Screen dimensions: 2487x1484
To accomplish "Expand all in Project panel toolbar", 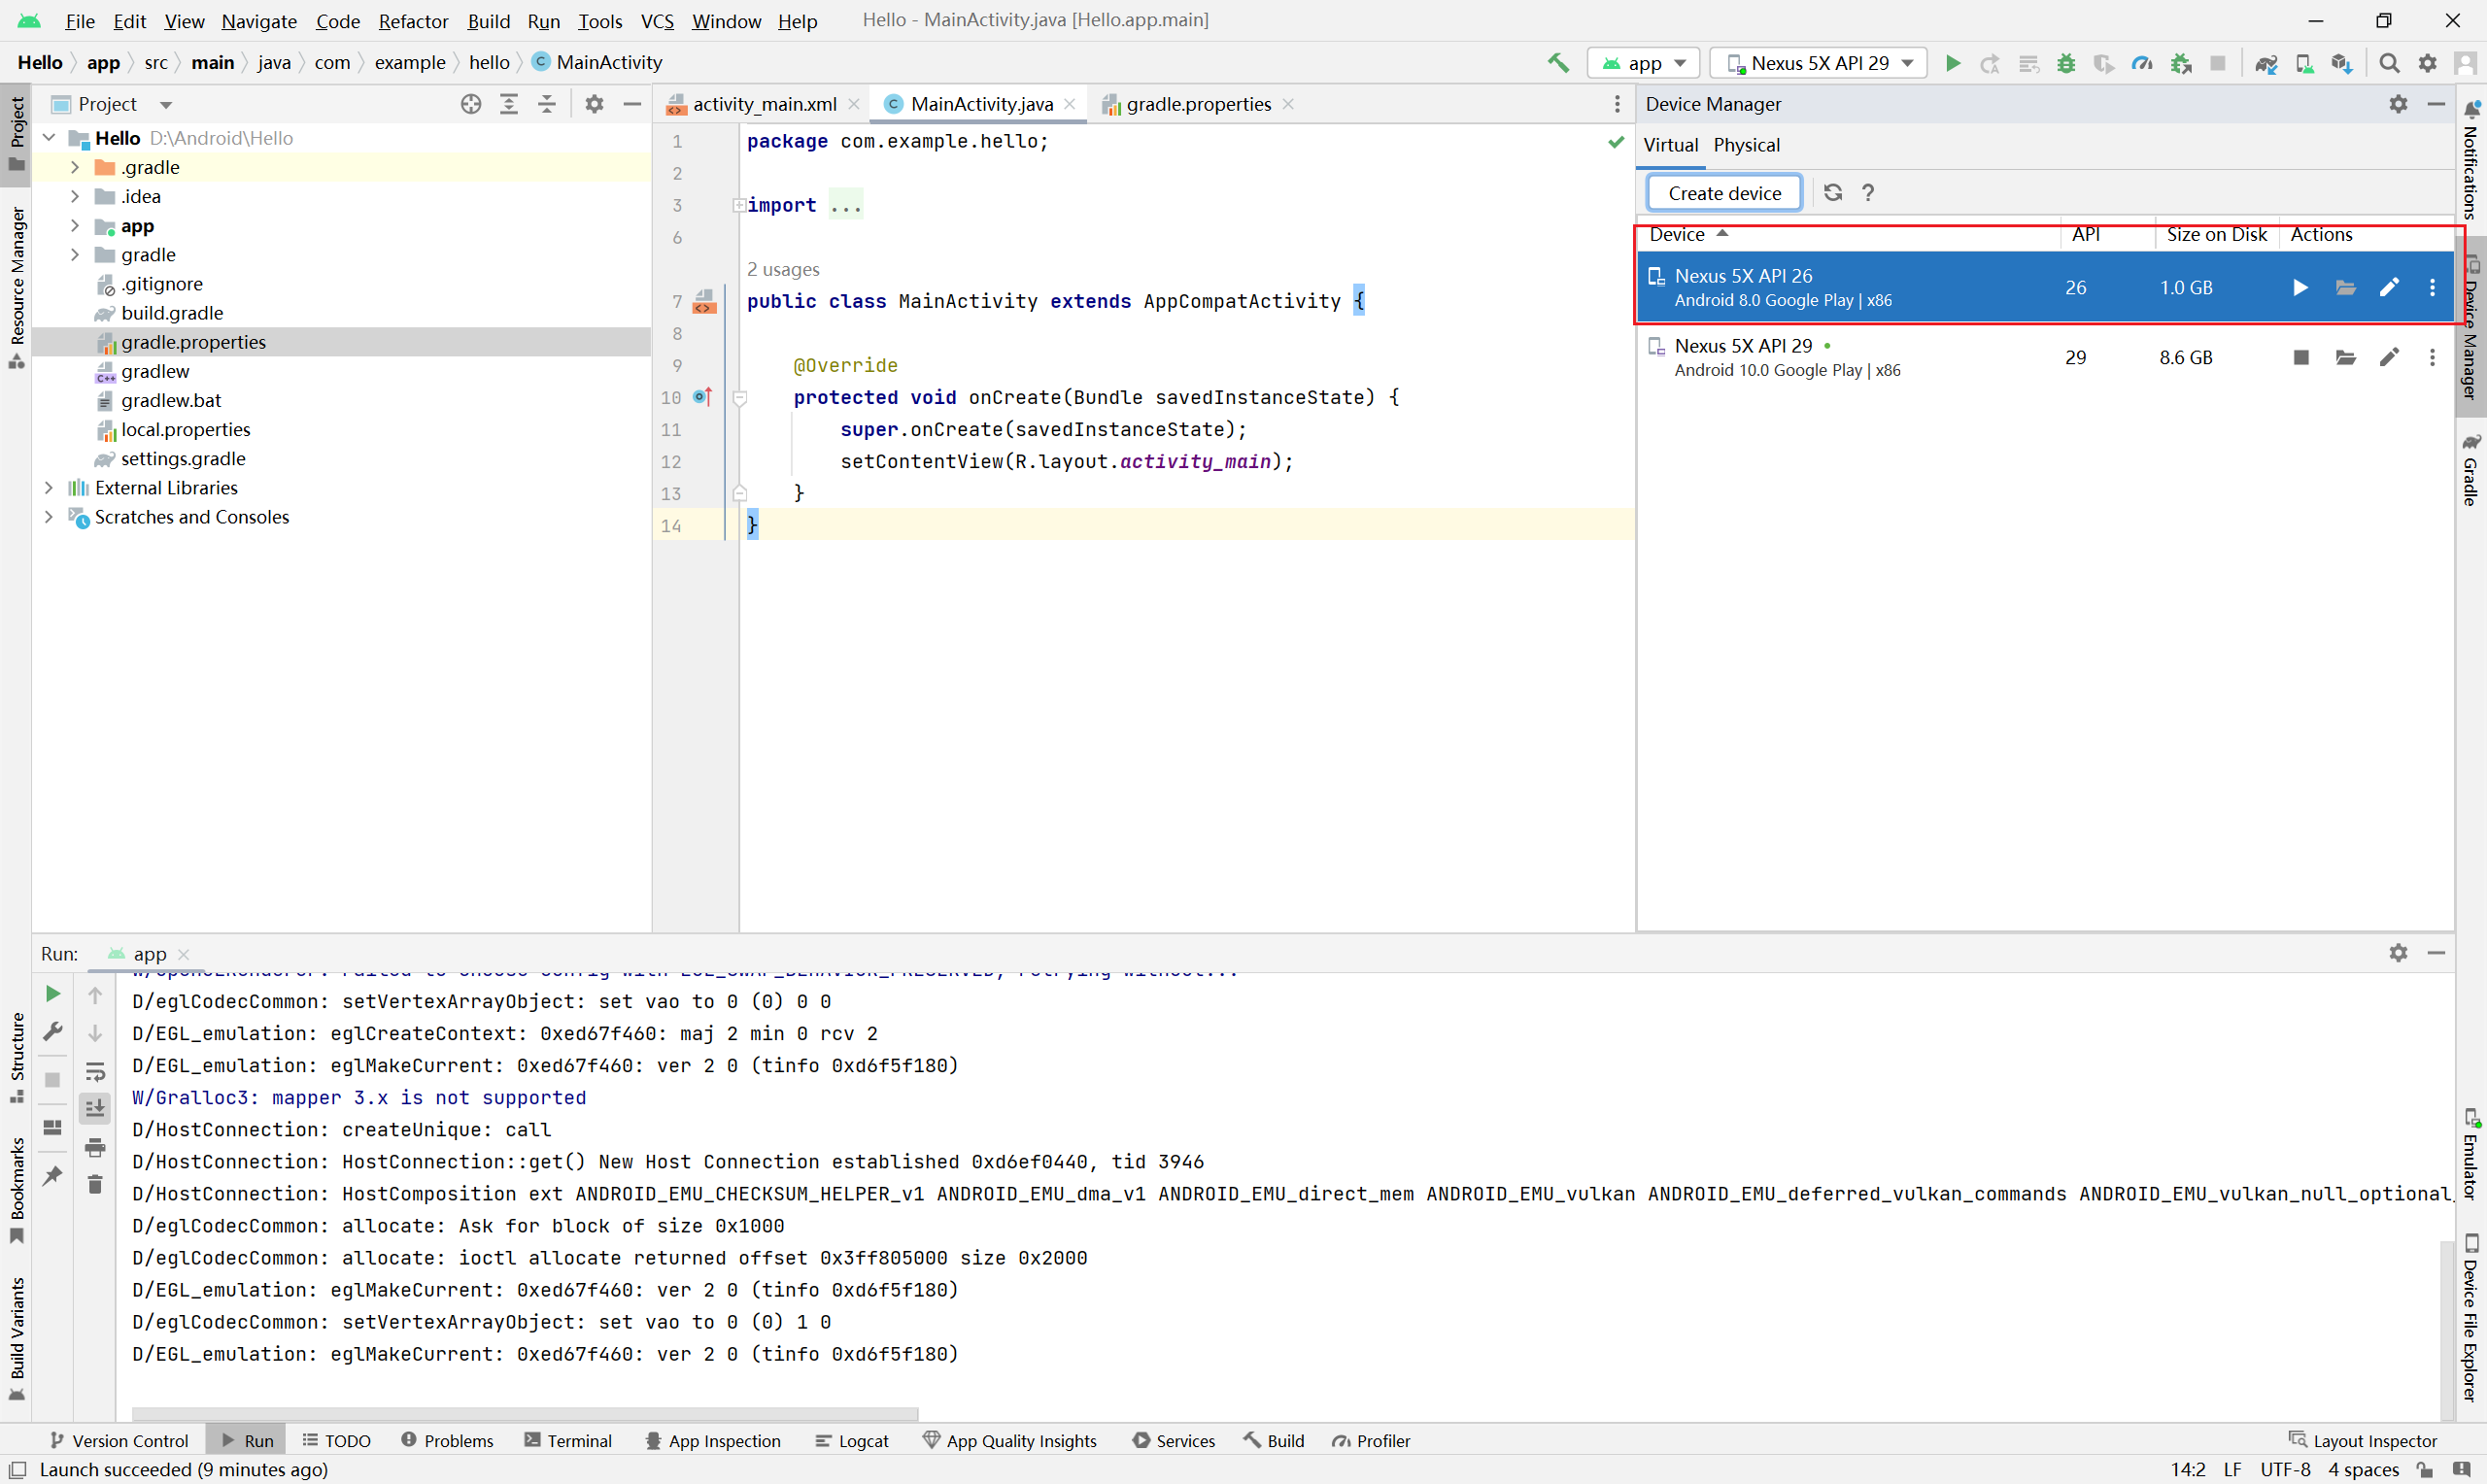I will [509, 104].
